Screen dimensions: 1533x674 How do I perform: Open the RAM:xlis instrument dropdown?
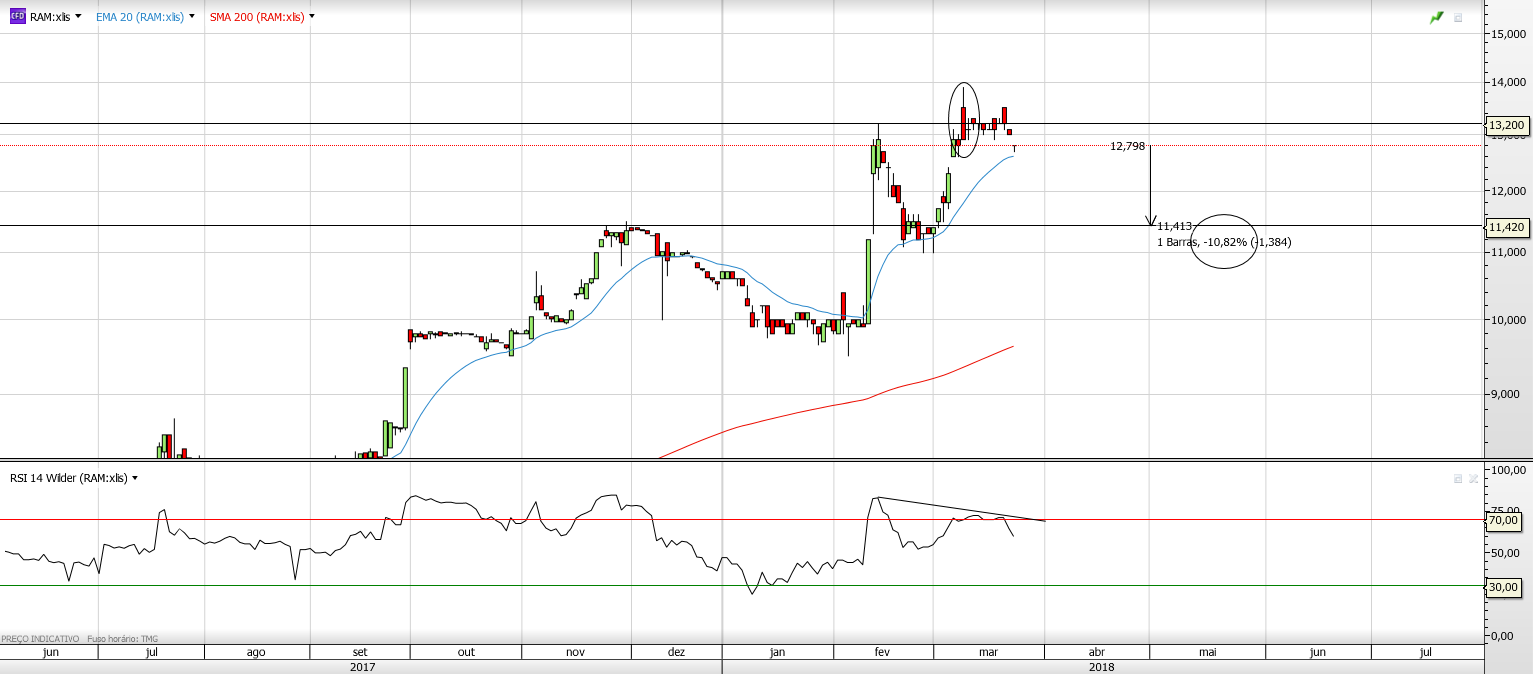click(x=78, y=17)
